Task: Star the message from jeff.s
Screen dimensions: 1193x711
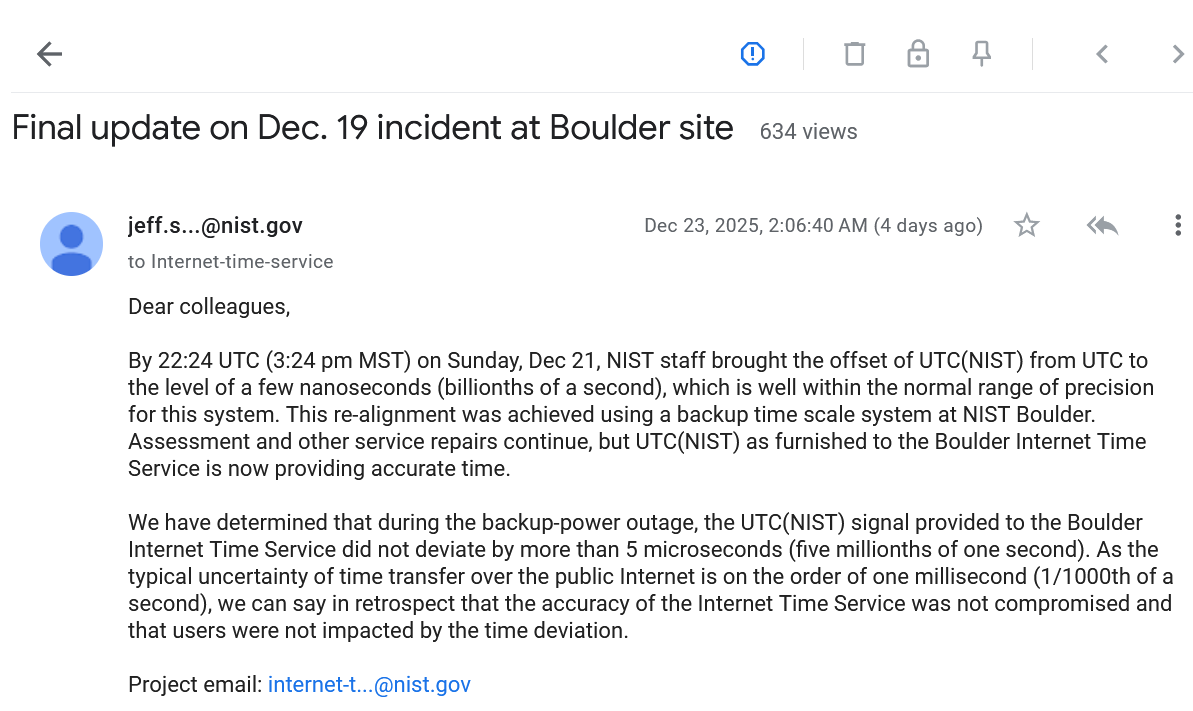Action: (x=1027, y=226)
